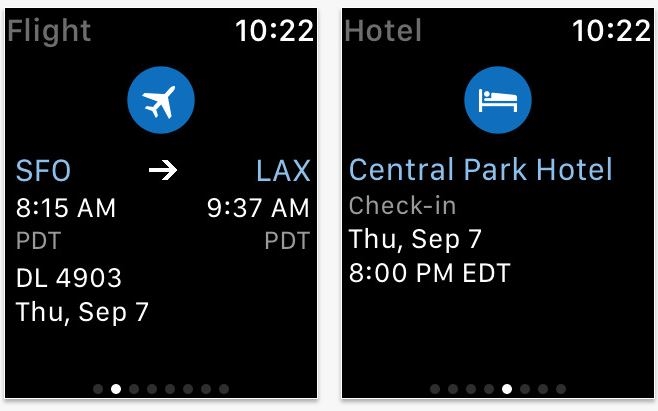Image resolution: width=658 pixels, height=411 pixels.
Task: Select flight number DL 4903
Action: (69, 277)
